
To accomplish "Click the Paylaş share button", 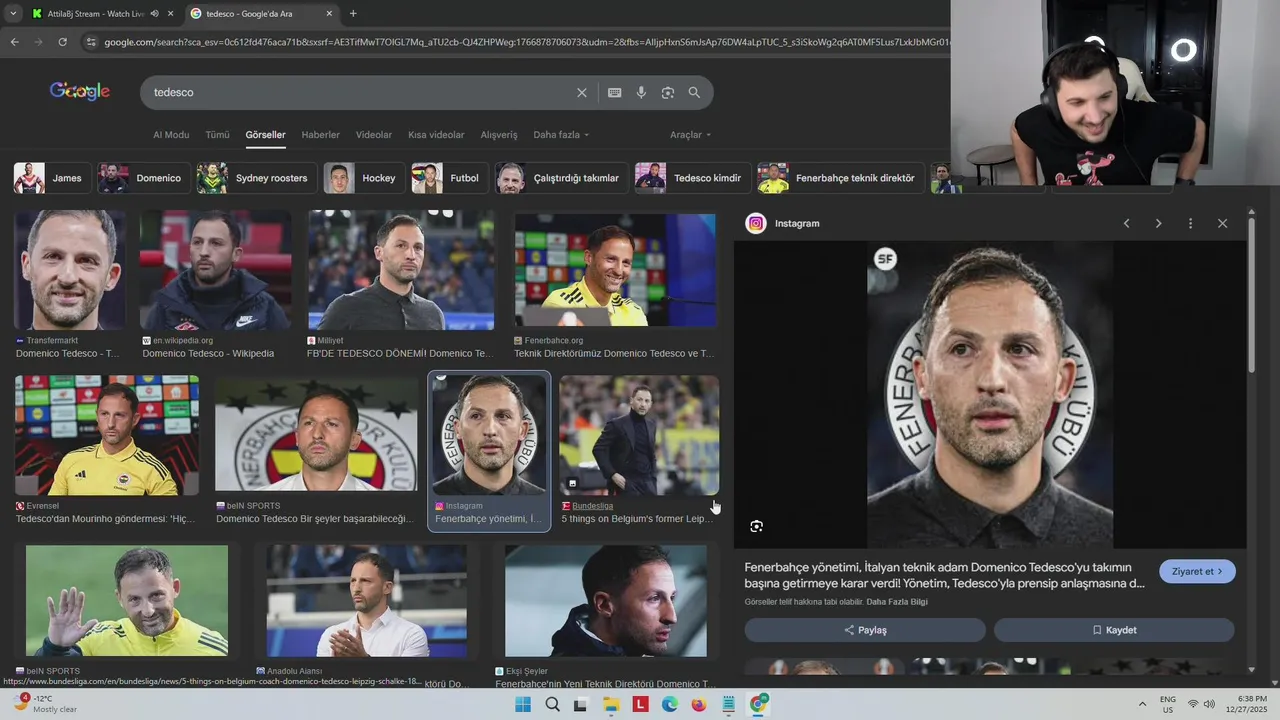I will [x=865, y=630].
